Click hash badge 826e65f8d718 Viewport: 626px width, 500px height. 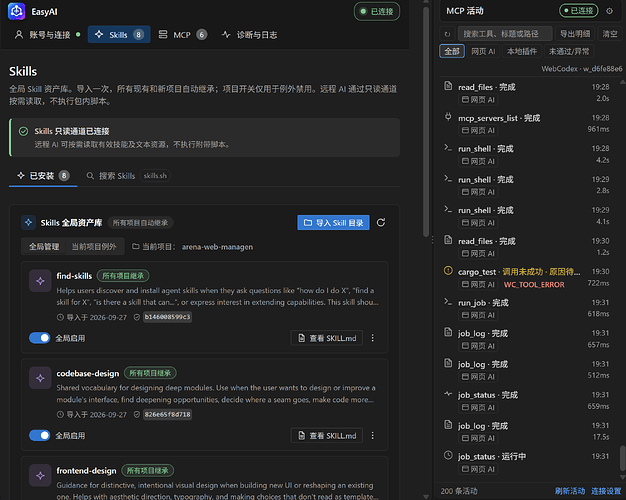click(167, 415)
